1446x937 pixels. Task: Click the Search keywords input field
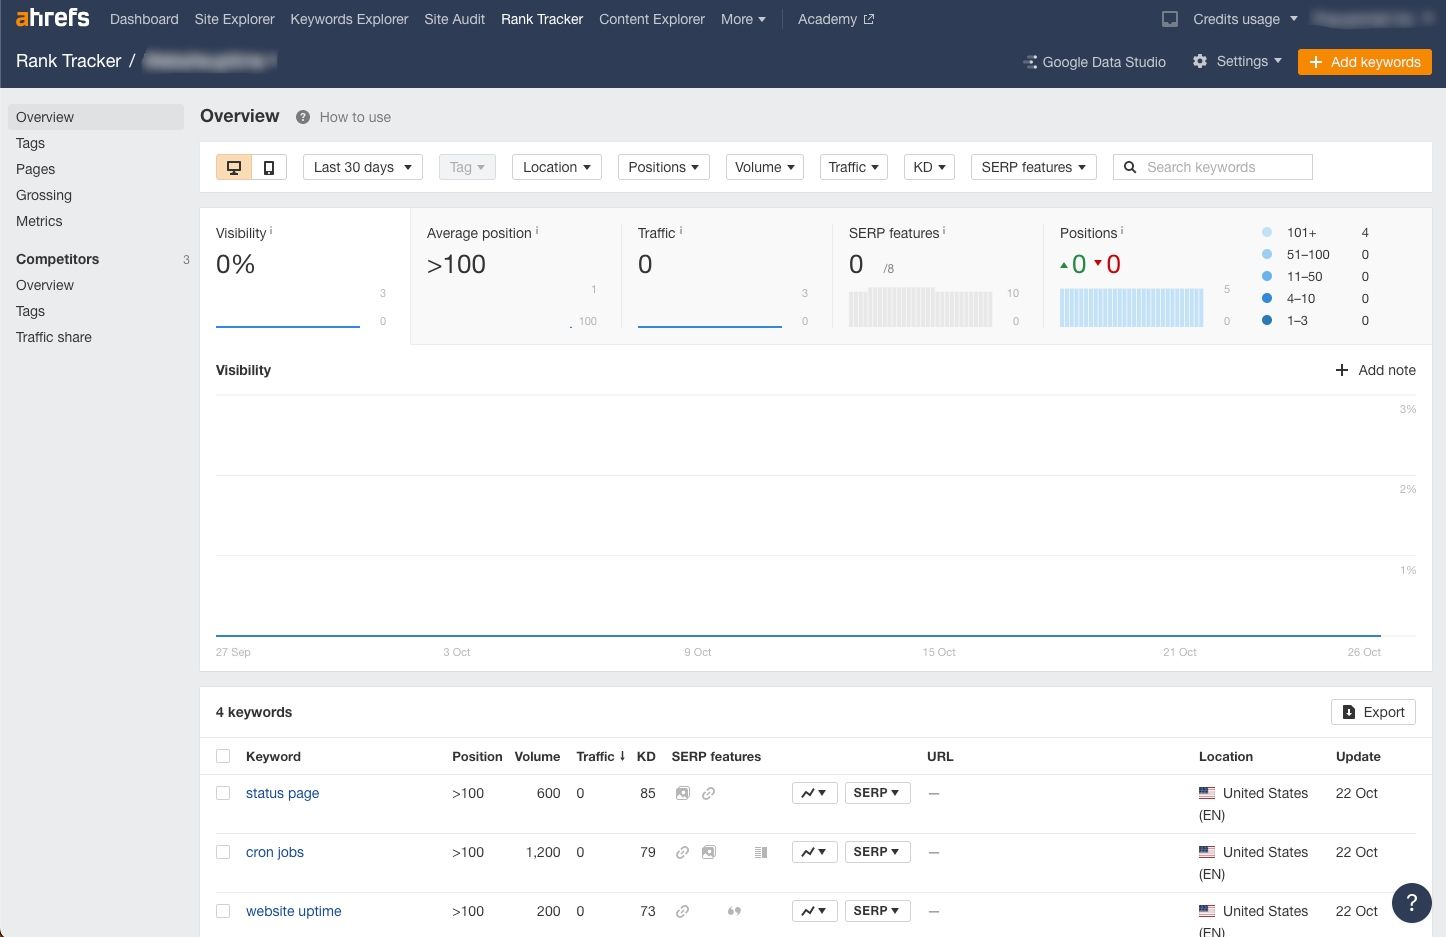pyautogui.click(x=1213, y=167)
